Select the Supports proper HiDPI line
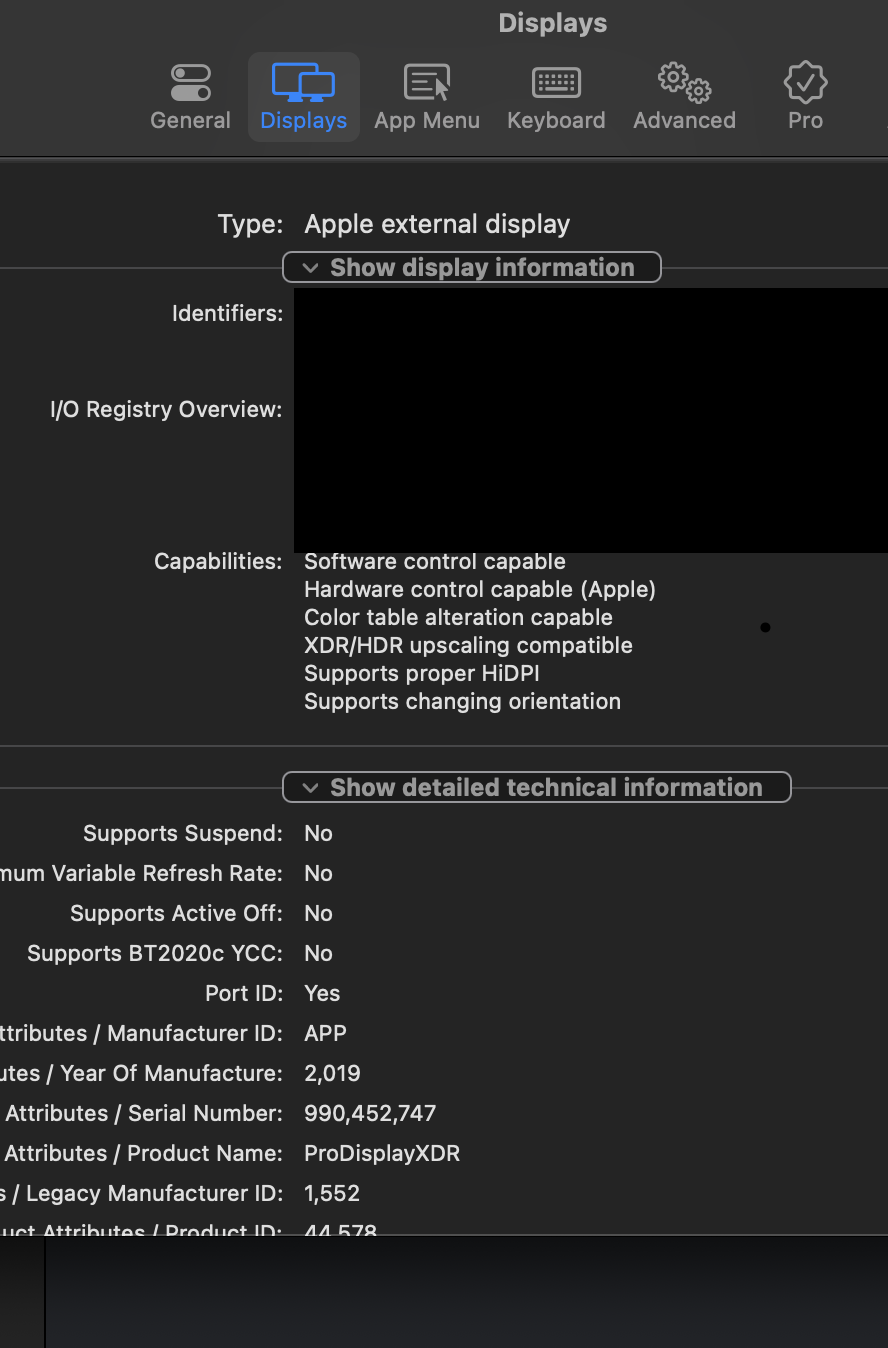The image size is (888, 1348). pos(422,674)
